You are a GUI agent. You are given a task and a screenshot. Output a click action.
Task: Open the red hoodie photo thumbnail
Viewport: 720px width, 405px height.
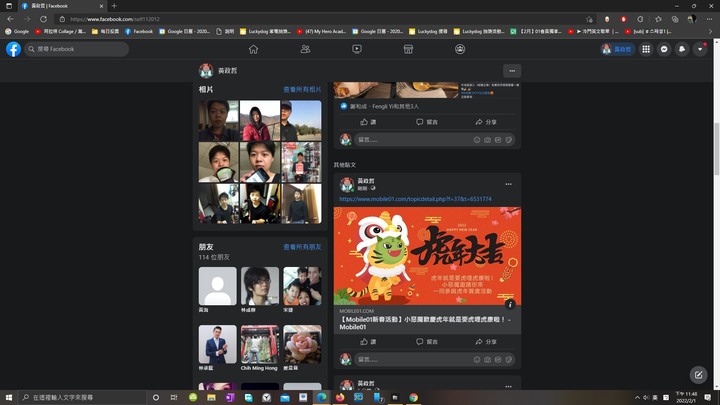tap(259, 120)
